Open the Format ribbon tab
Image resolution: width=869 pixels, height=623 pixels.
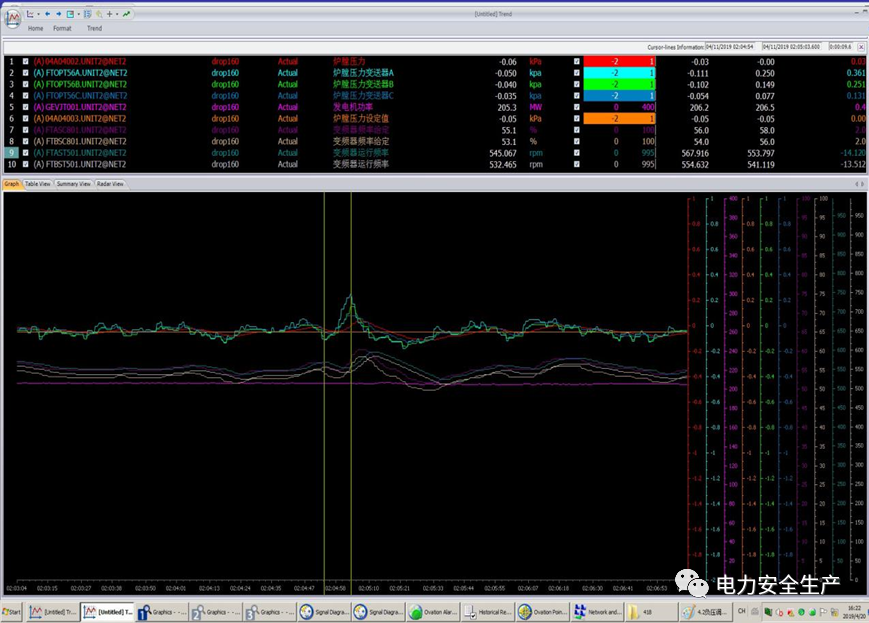pyautogui.click(x=62, y=28)
